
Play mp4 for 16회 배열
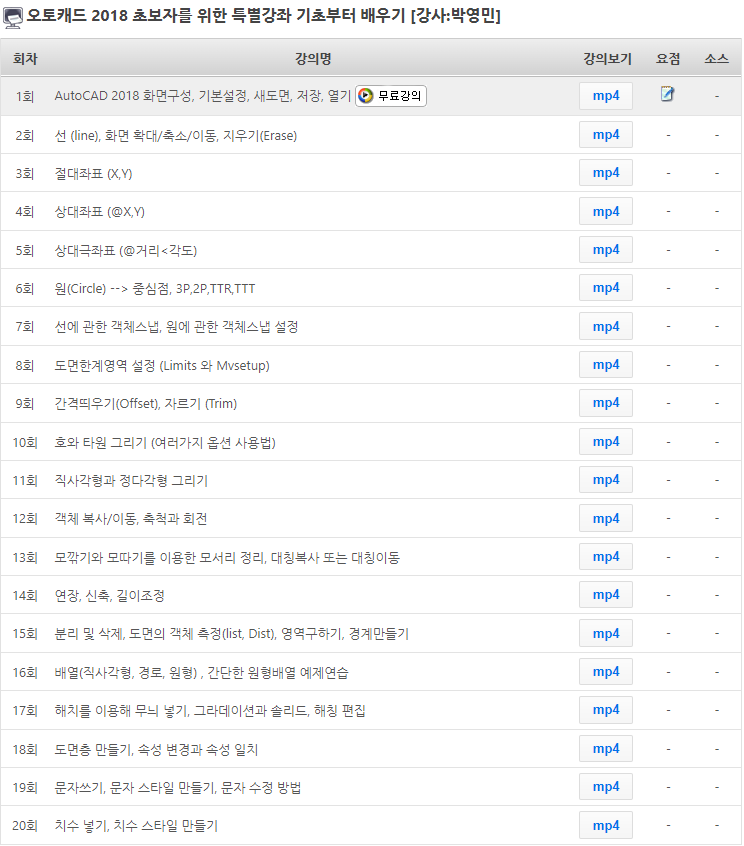coord(606,672)
